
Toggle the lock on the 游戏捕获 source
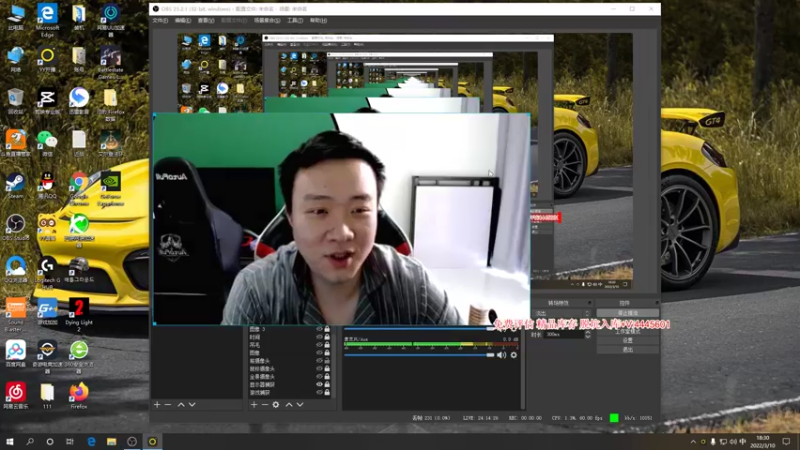coord(327,393)
